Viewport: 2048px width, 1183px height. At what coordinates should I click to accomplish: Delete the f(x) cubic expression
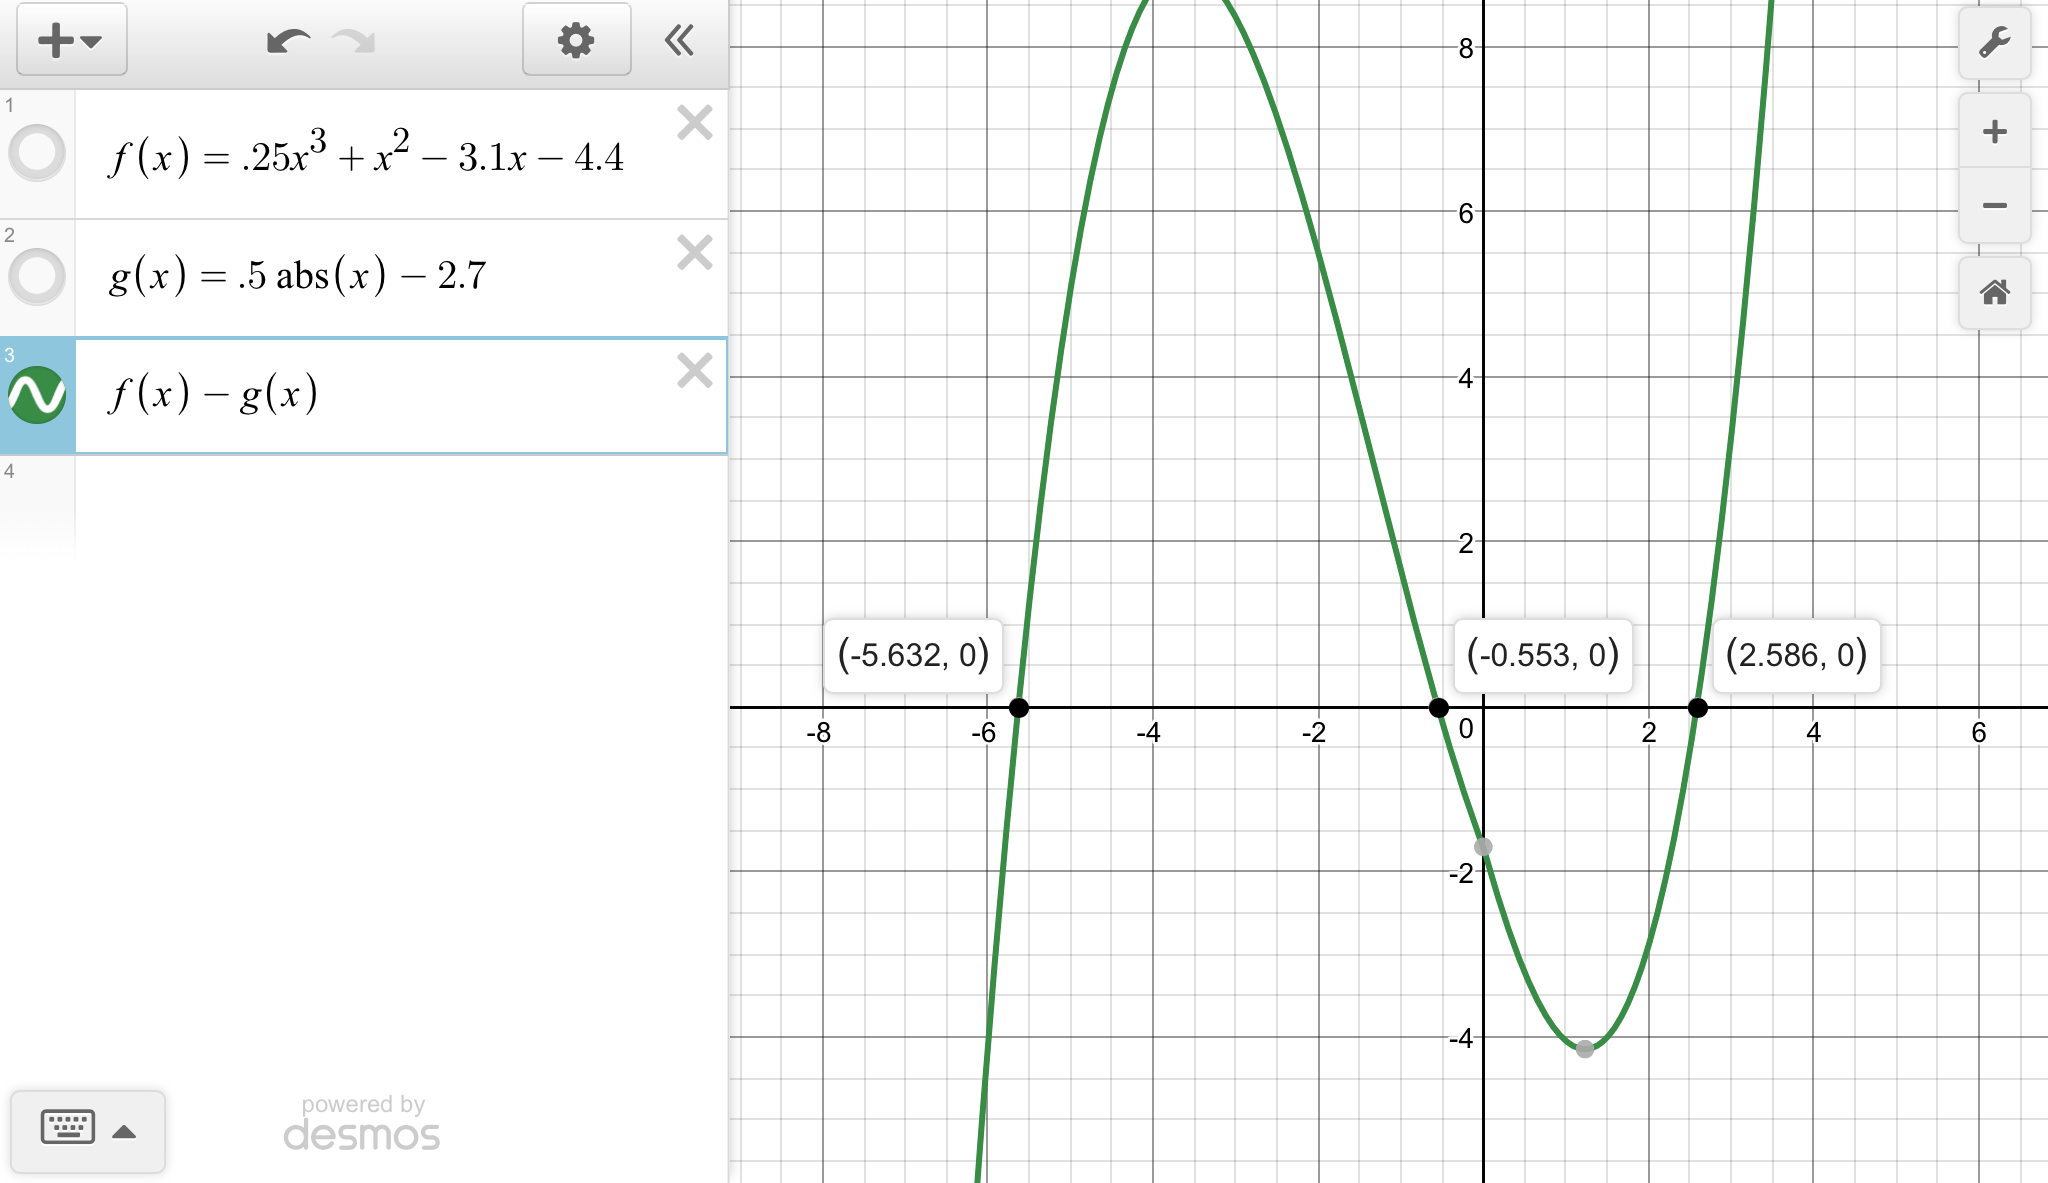pyautogui.click(x=694, y=123)
